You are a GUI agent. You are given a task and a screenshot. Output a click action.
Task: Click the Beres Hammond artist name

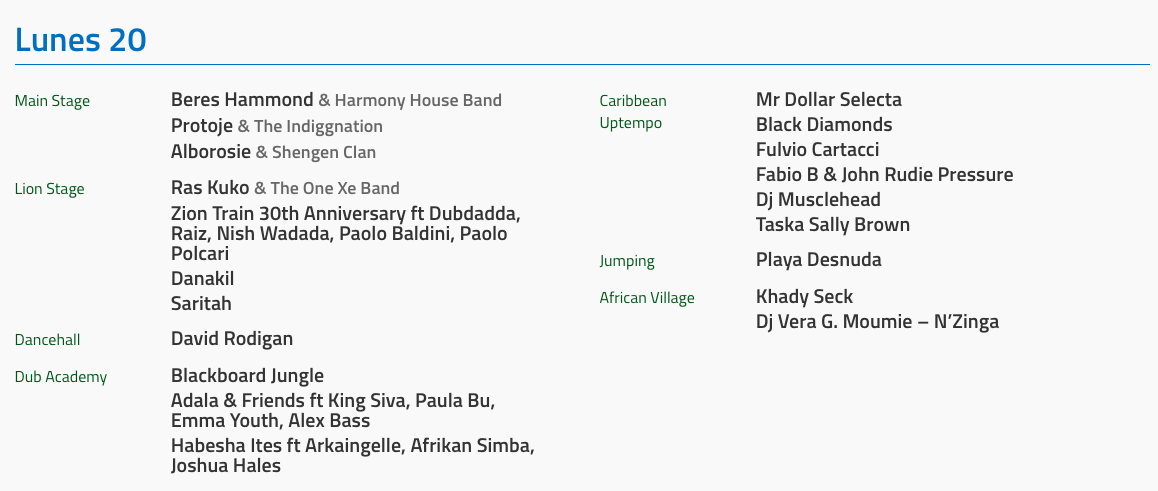(x=242, y=100)
